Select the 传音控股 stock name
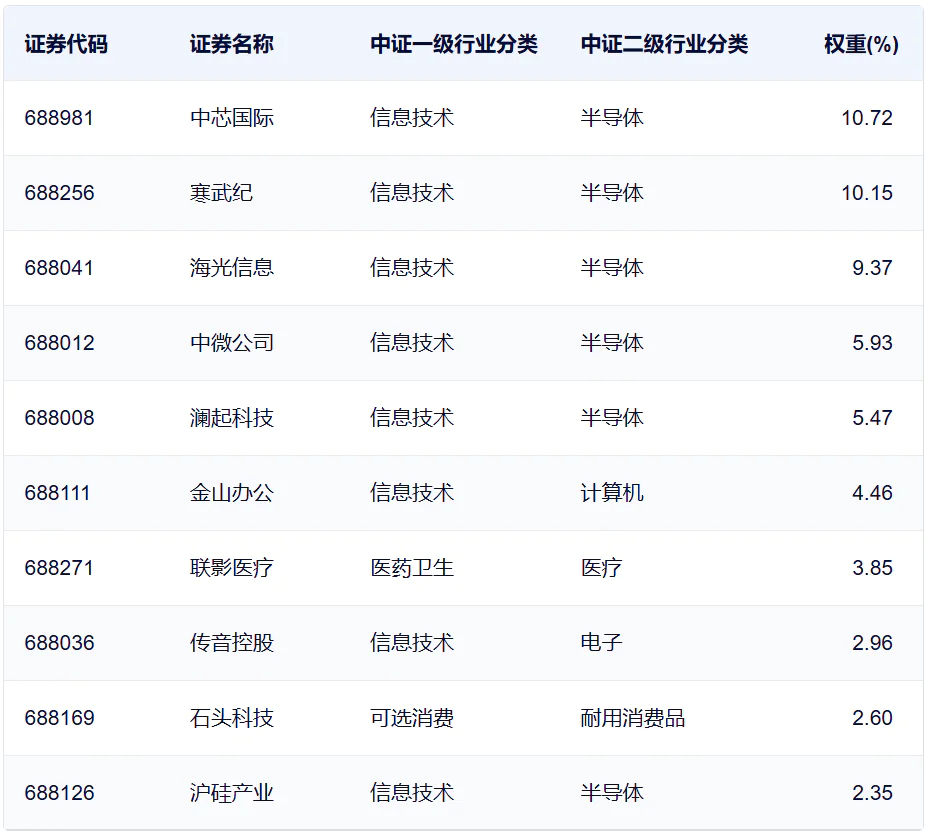This screenshot has height=835, width=927. tap(232, 643)
